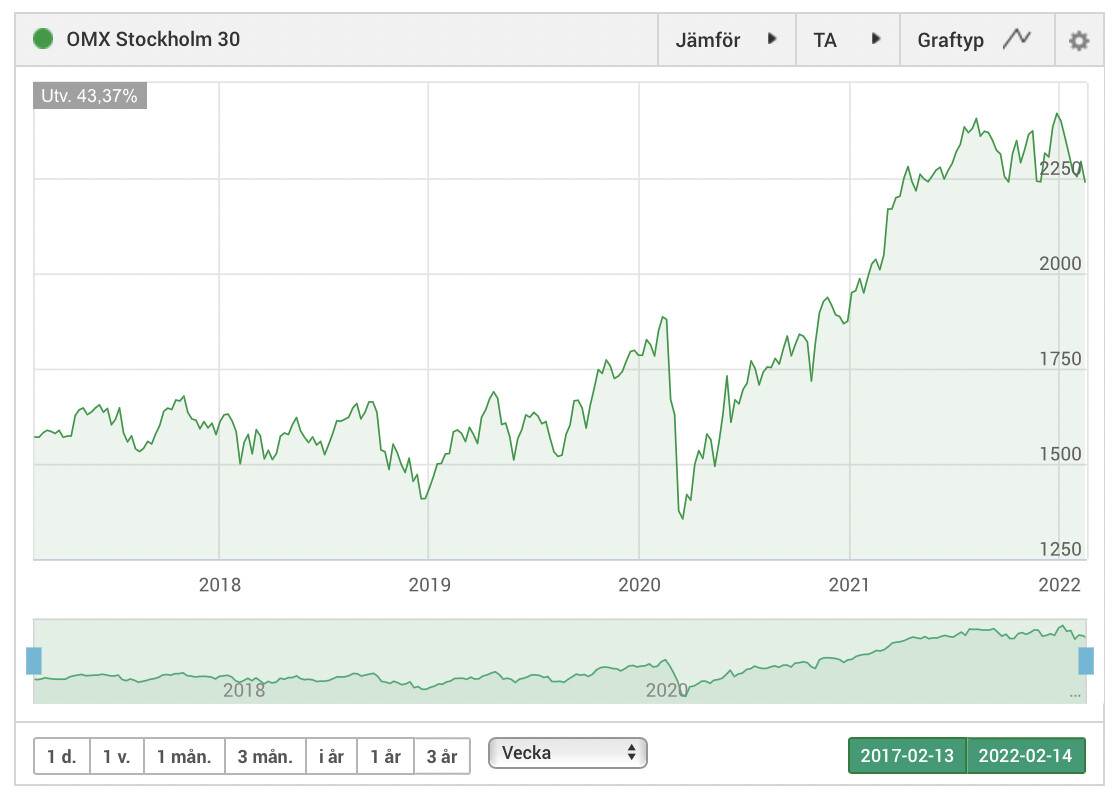Click the OMX Stockholm 30 title

pos(153,39)
